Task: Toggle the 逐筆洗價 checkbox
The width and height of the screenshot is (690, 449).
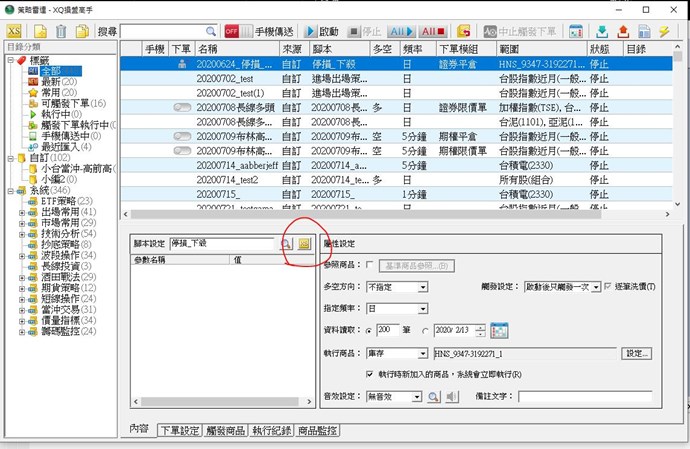Action: 608,287
